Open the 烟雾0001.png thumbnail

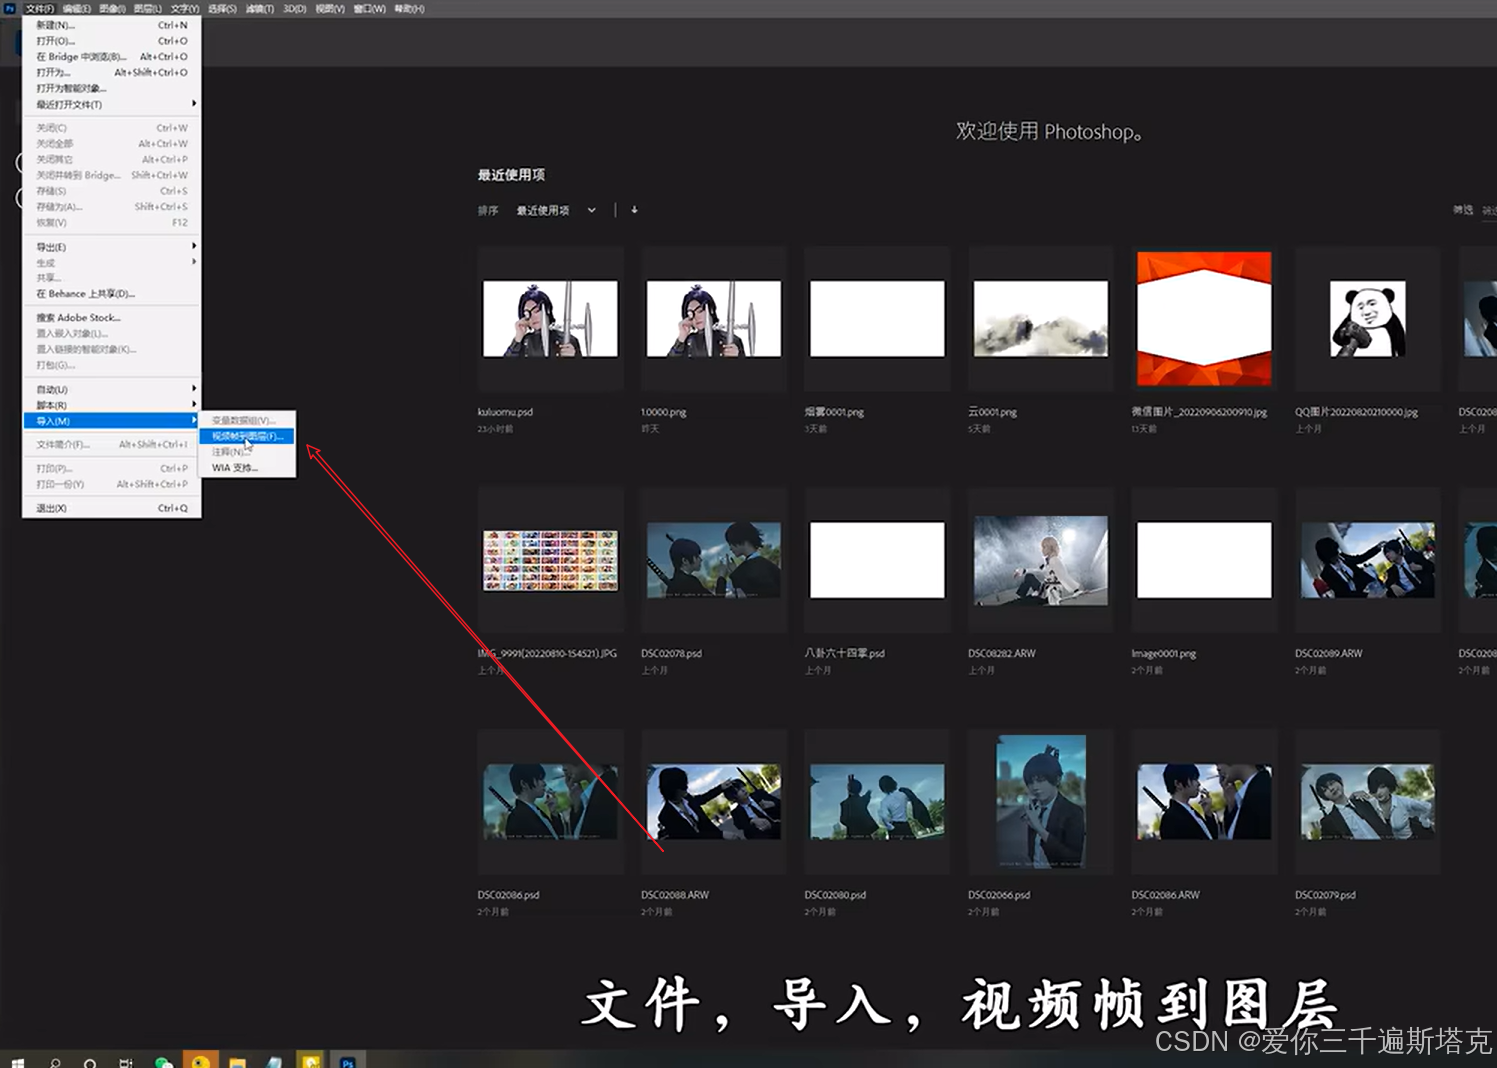877,318
